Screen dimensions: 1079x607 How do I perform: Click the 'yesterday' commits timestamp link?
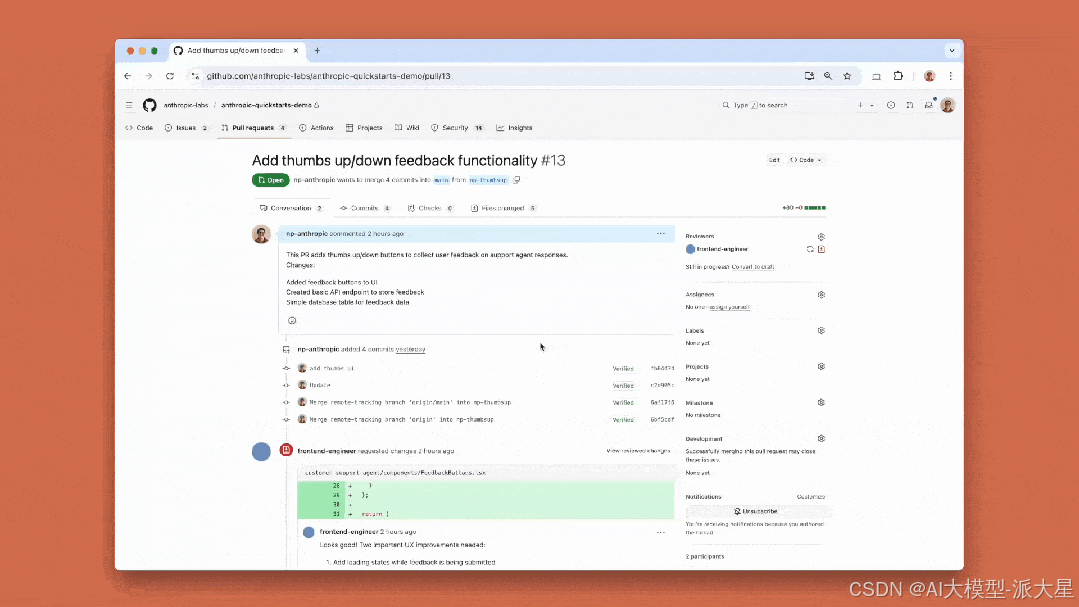(x=410, y=350)
